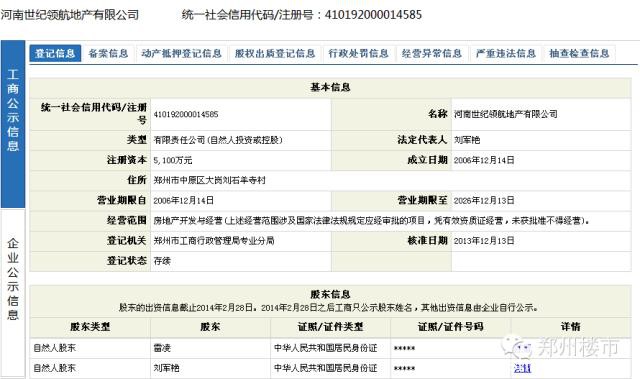
Task: Open the 动产抵押登记信息 tab
Action: pos(181,53)
